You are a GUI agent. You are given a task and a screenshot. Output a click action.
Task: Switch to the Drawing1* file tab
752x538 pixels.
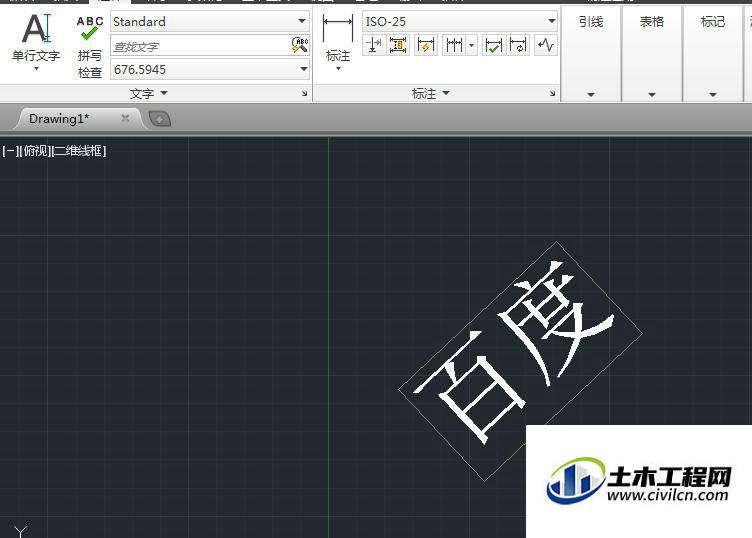59,118
